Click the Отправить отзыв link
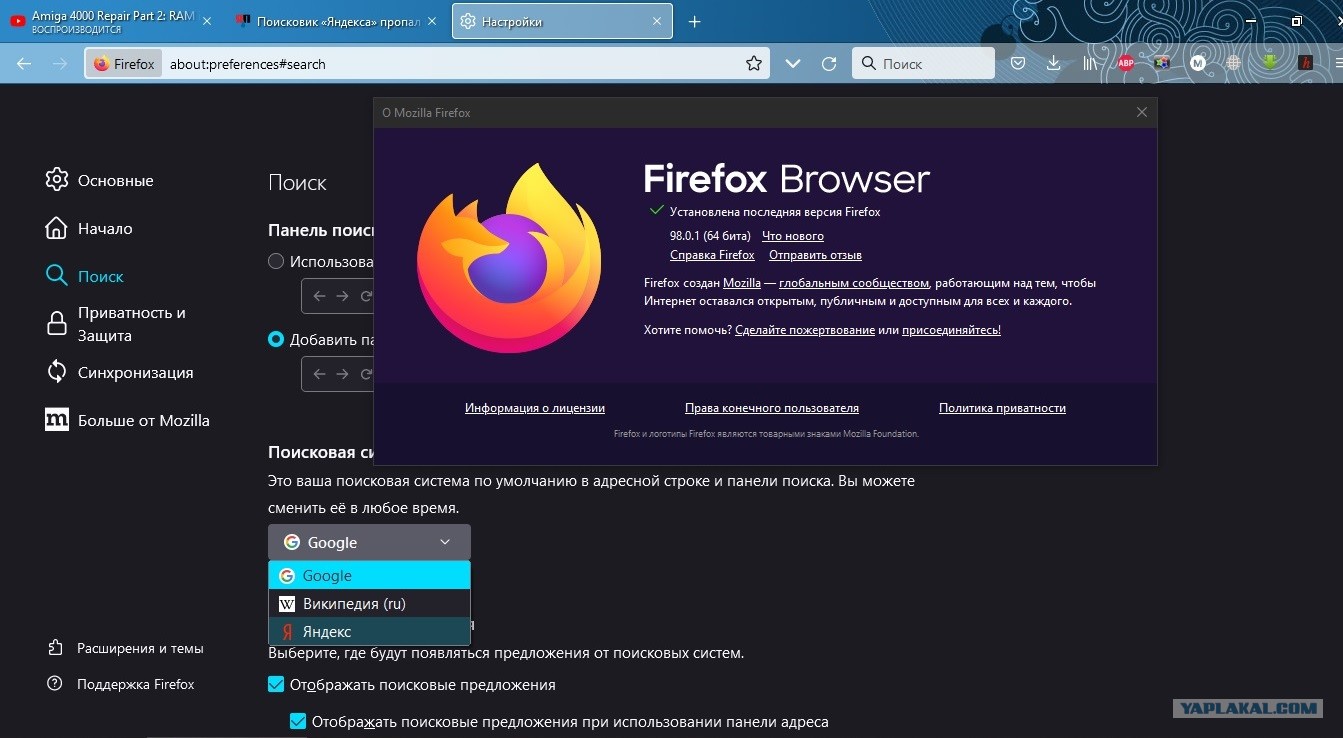 (x=815, y=255)
